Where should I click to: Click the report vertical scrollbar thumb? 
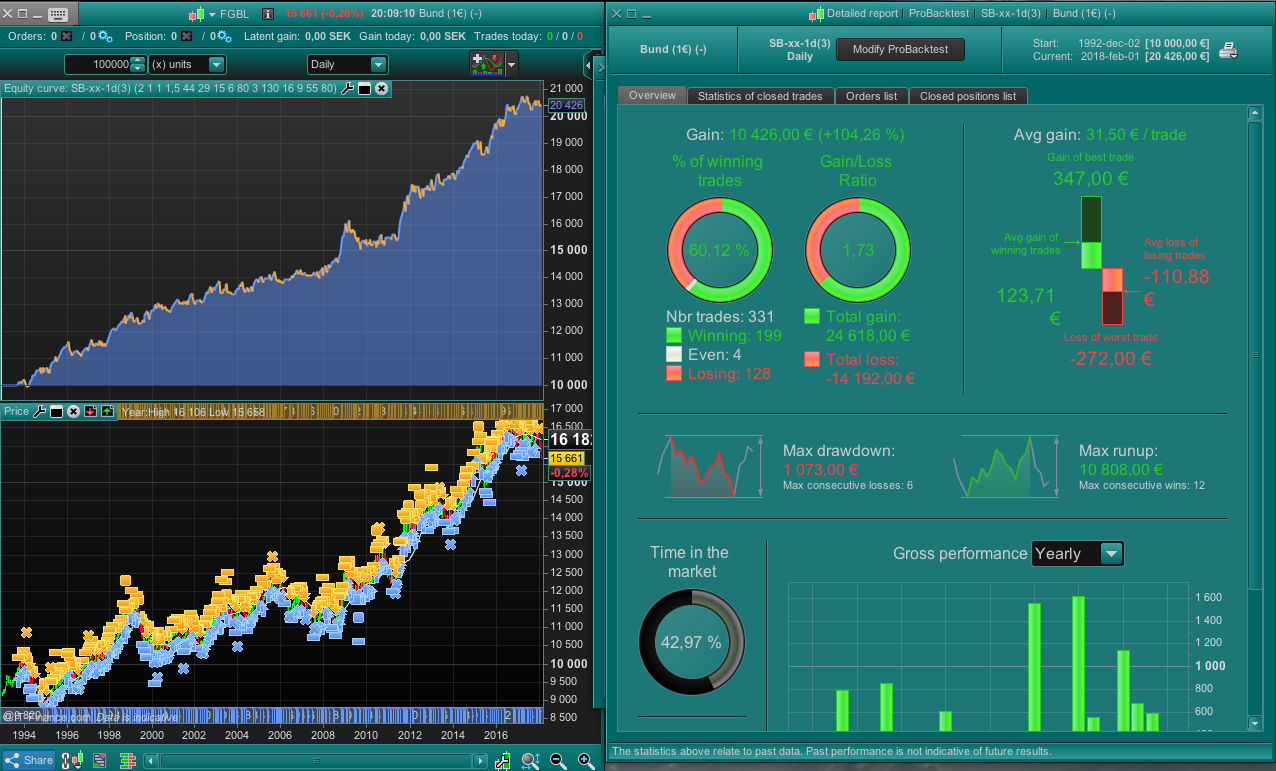pyautogui.click(x=1255, y=354)
